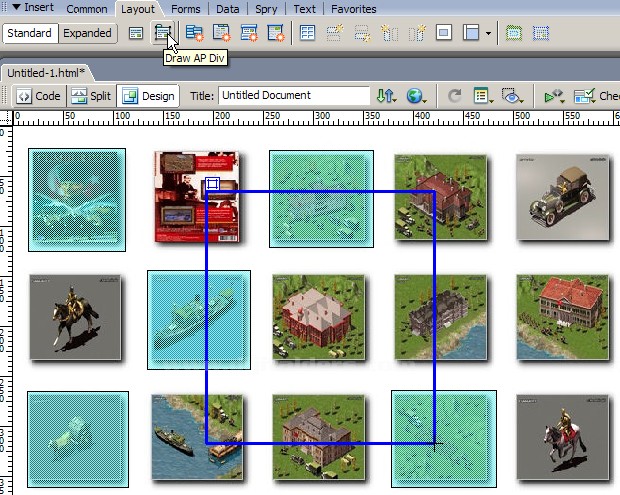Select the brown mansion on grass thumbnail
The image size is (620, 495).
click(x=319, y=437)
